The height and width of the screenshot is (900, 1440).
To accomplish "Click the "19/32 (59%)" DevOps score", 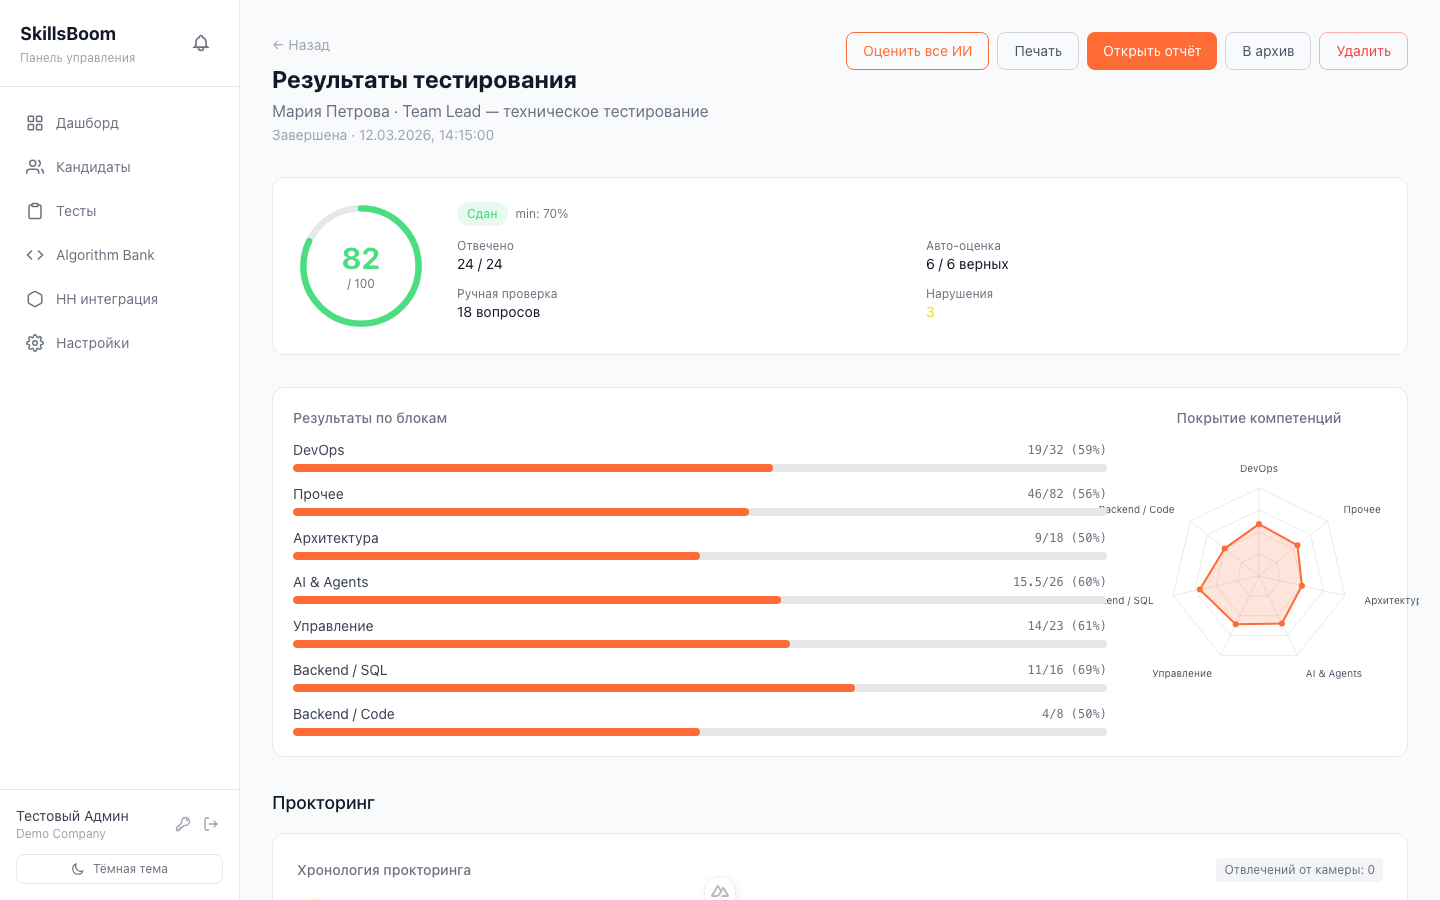I will (x=1067, y=450).
